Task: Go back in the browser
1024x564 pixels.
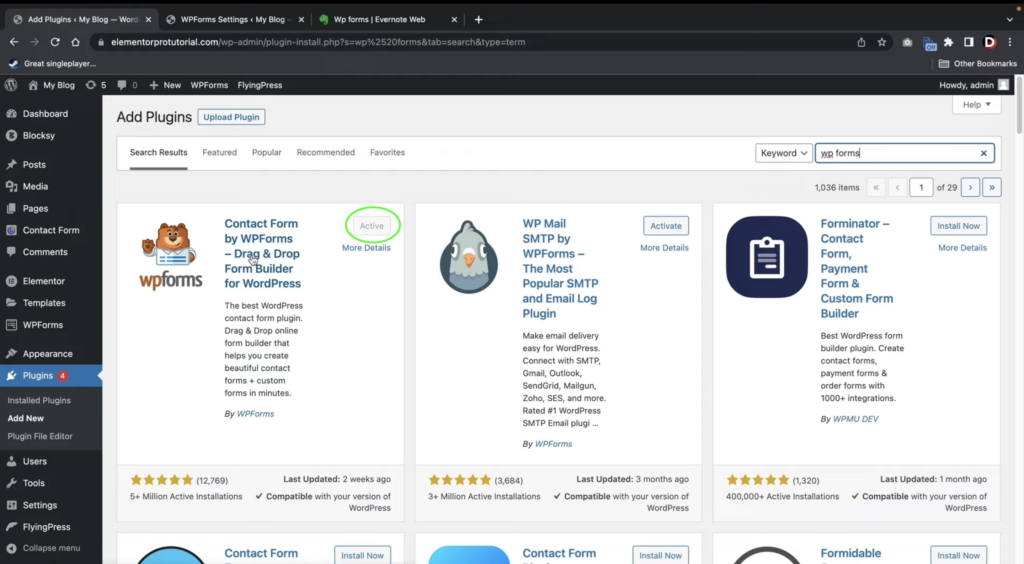Action: pos(14,42)
